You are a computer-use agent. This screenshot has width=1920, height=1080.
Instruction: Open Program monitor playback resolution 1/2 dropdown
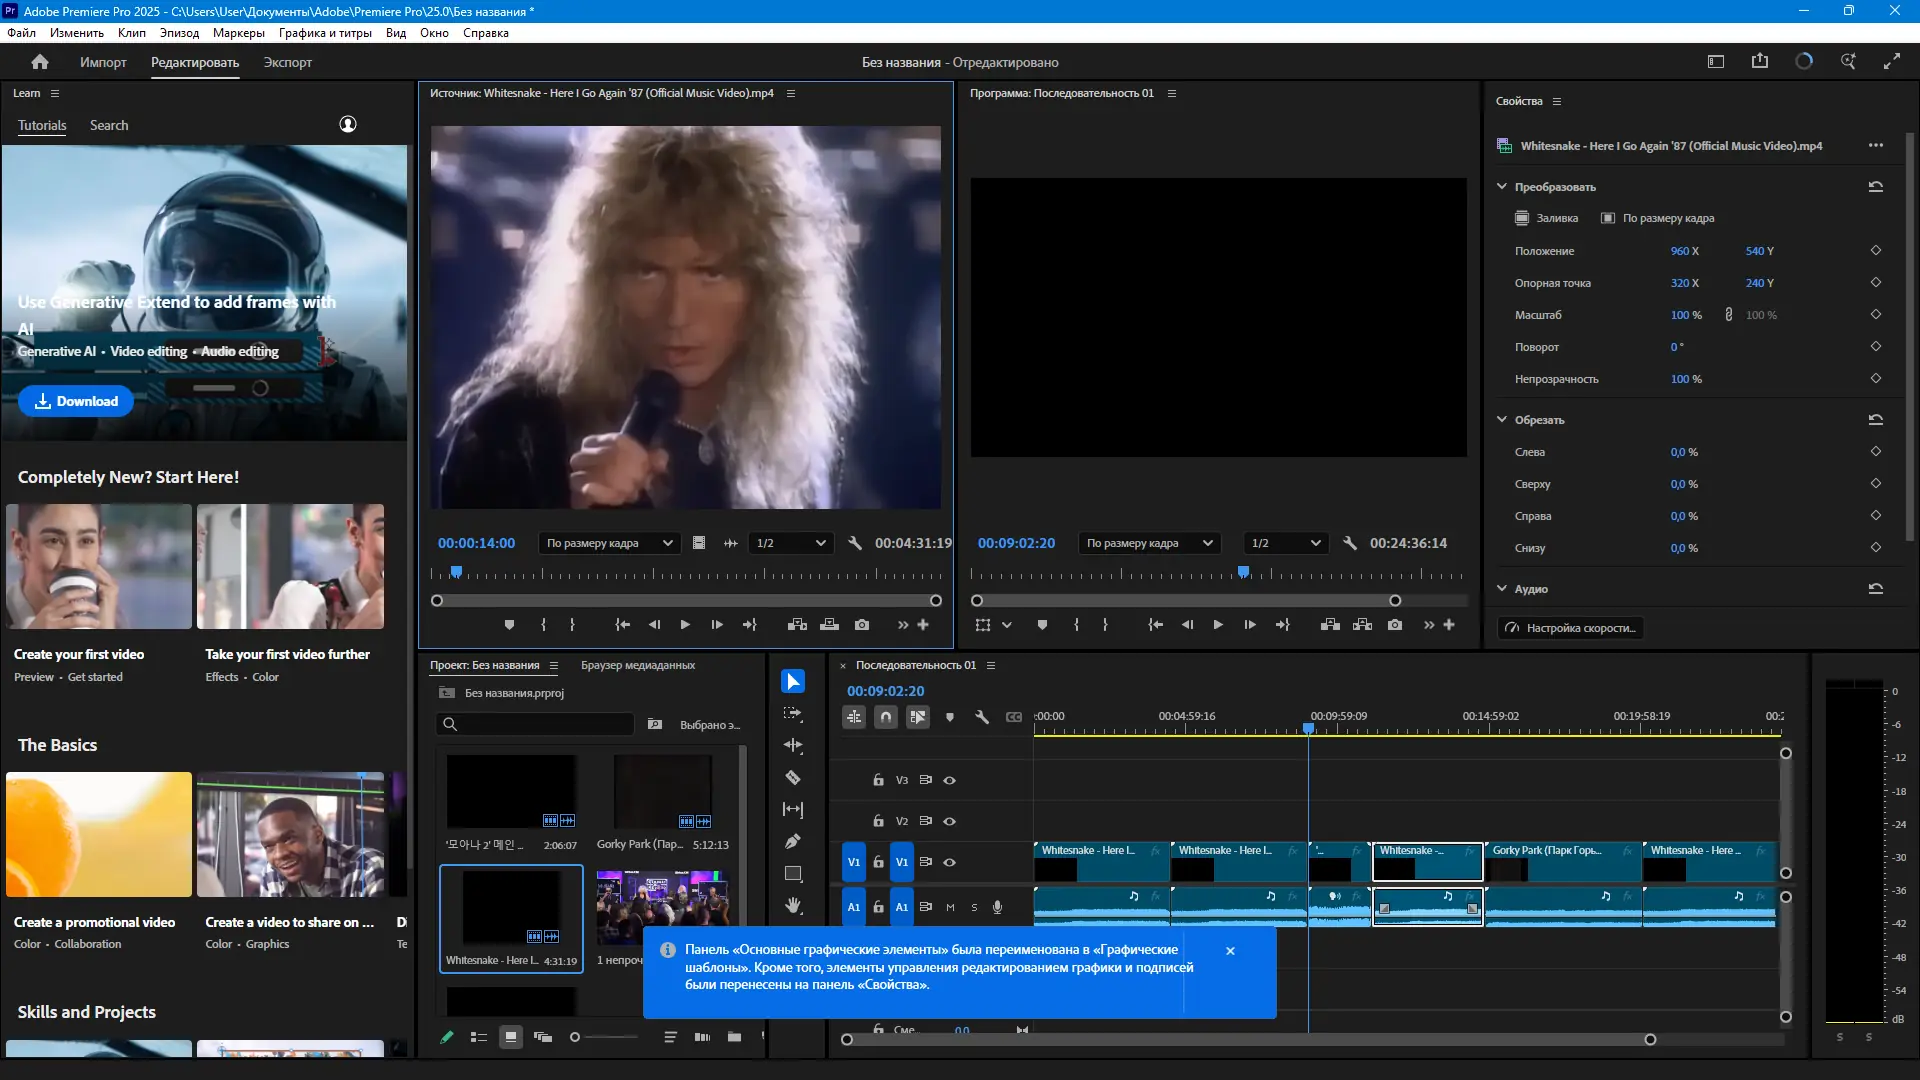(1286, 543)
